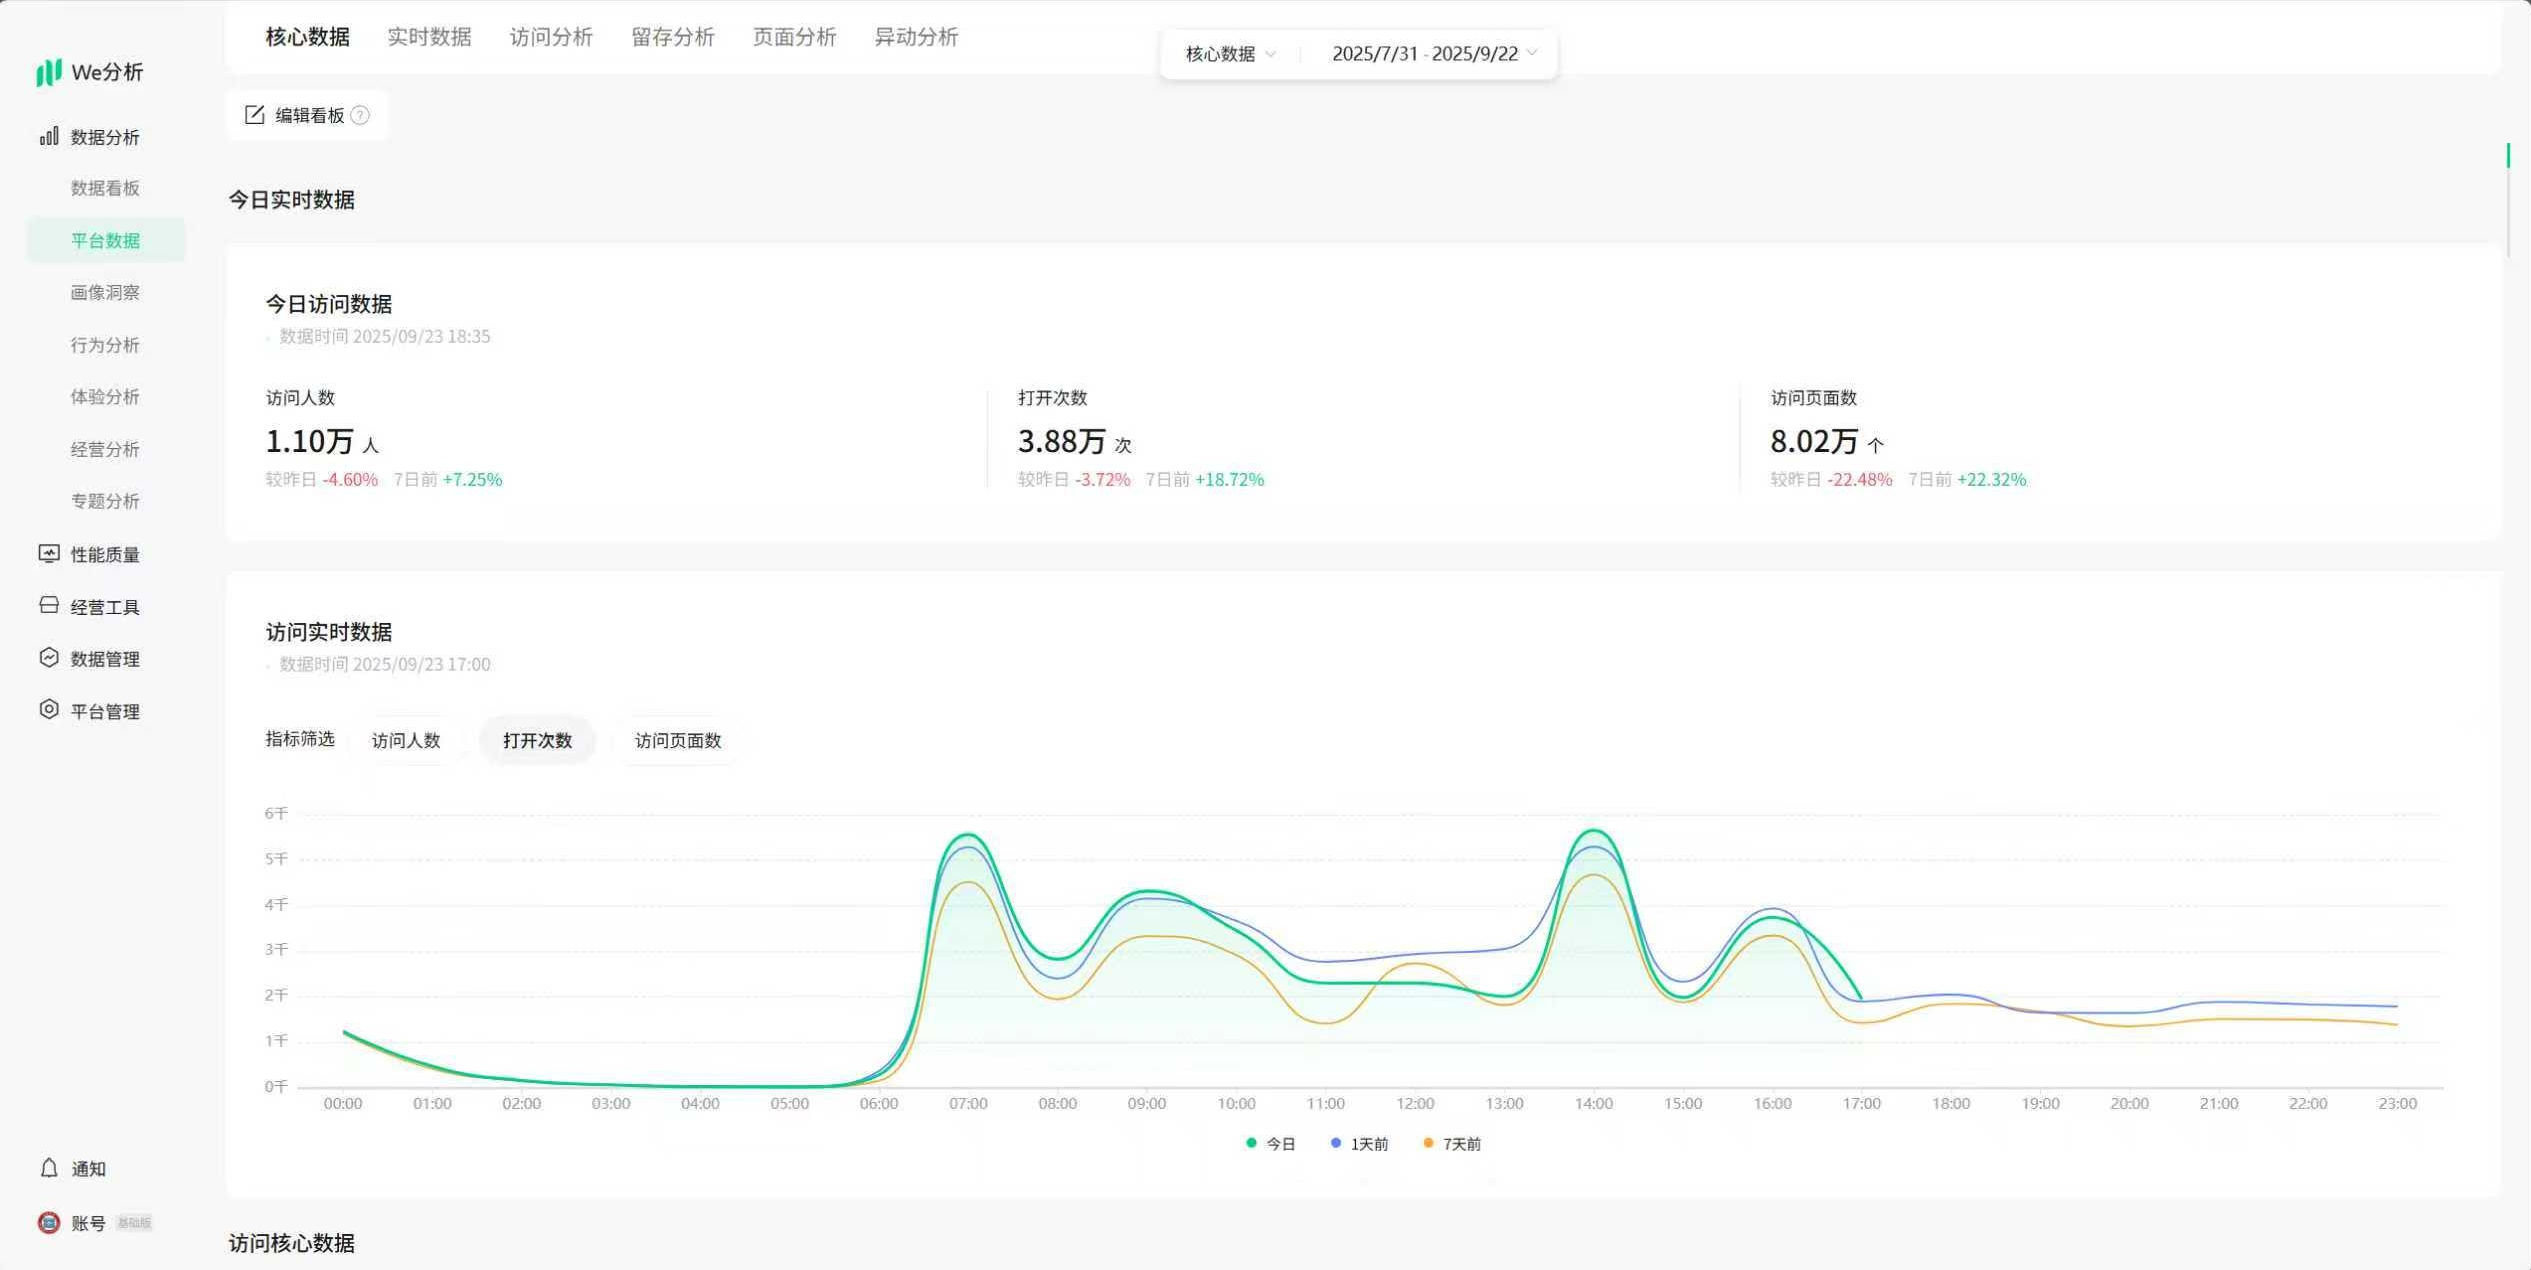Click the 平台管理 settings icon
The height and width of the screenshot is (1270, 2531).
pos(48,710)
